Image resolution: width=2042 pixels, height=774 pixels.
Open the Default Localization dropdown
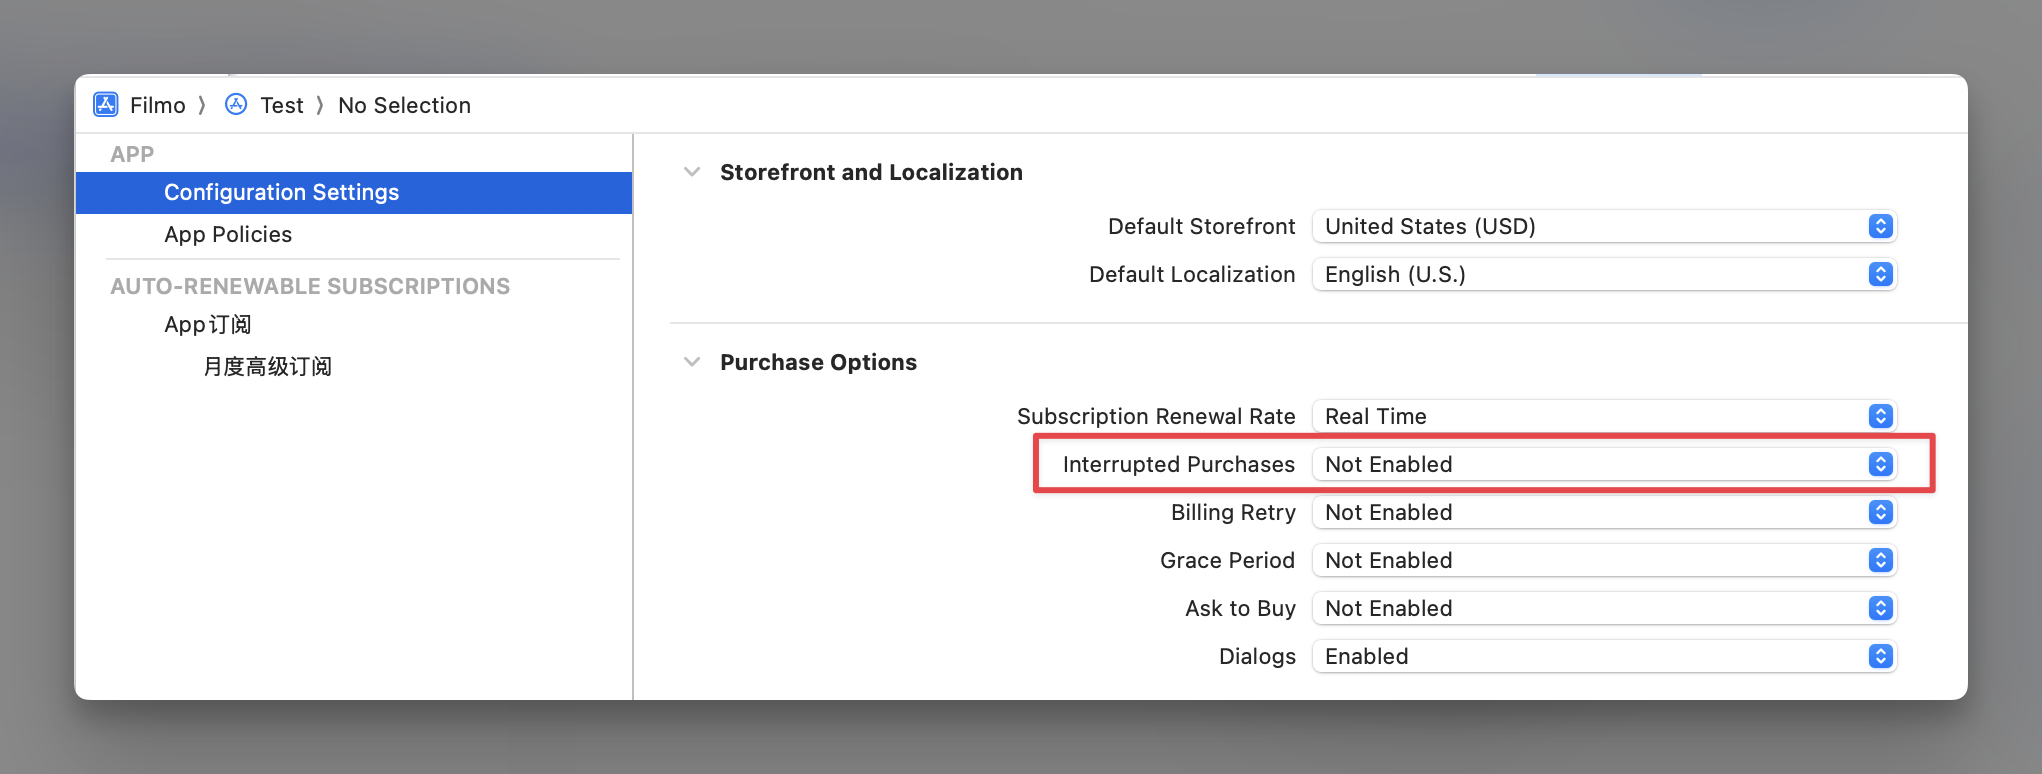point(1603,275)
